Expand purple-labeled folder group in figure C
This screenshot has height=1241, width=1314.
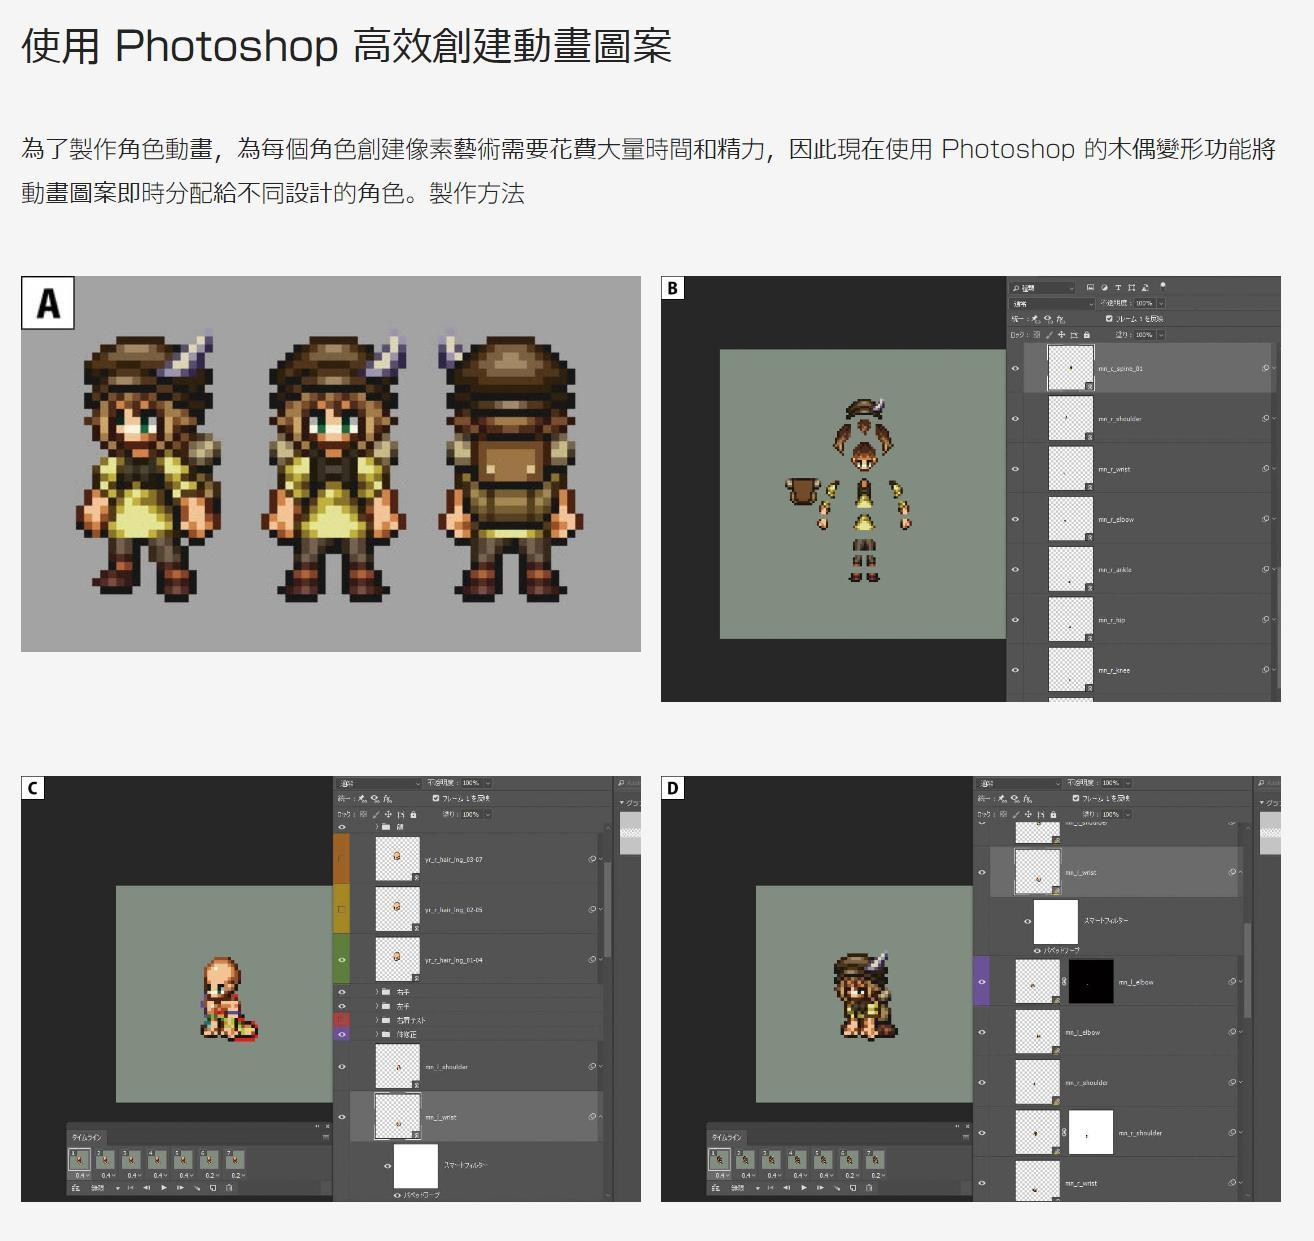tap(378, 1034)
